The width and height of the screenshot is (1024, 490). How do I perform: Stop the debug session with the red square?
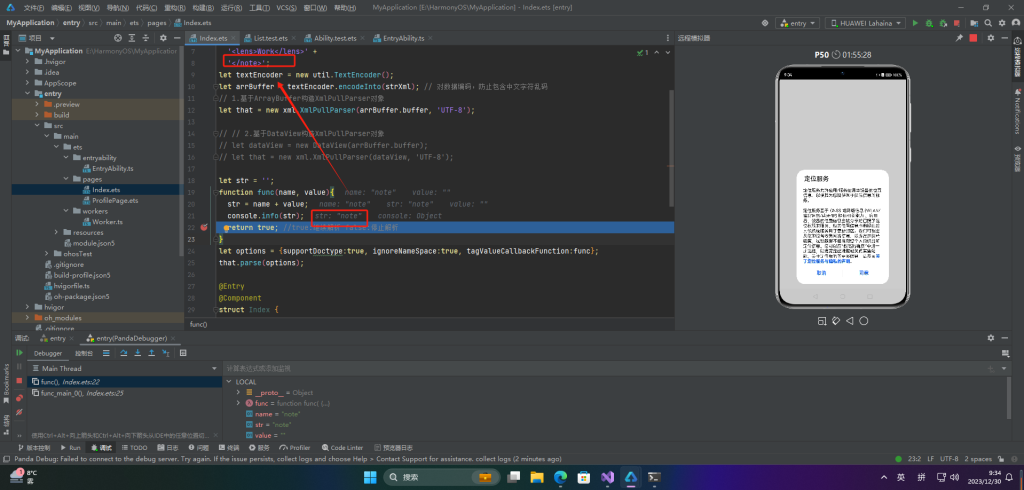[x=18, y=382]
